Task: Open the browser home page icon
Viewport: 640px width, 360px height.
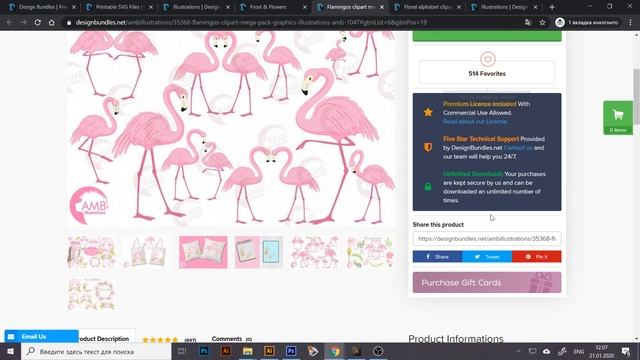Action: click(x=51, y=22)
